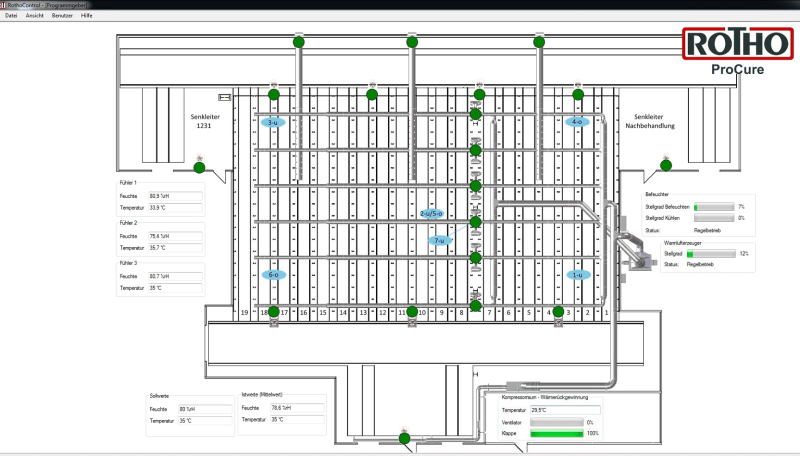Click green indicator in Senkleiter 1231 room
The width and height of the screenshot is (800, 456).
click(x=199, y=167)
